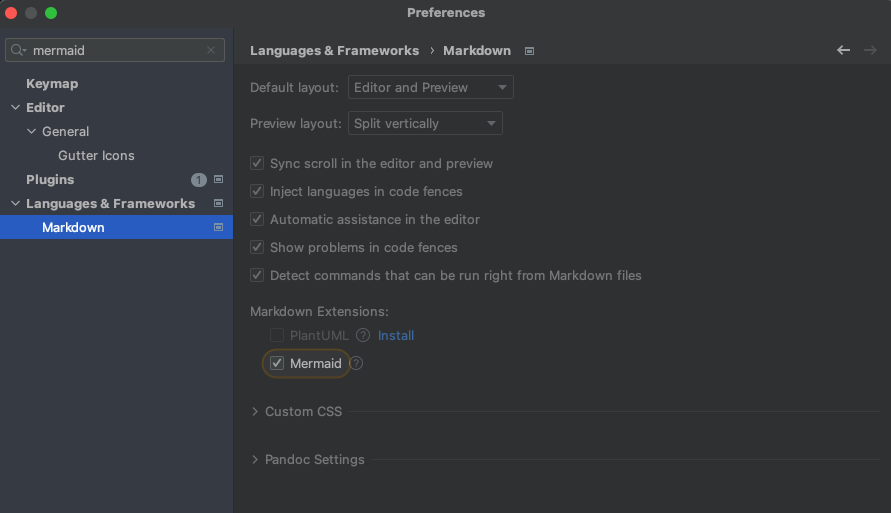Image resolution: width=891 pixels, height=513 pixels.
Task: Disable the Mermaid extension checkbox
Action: 278,364
